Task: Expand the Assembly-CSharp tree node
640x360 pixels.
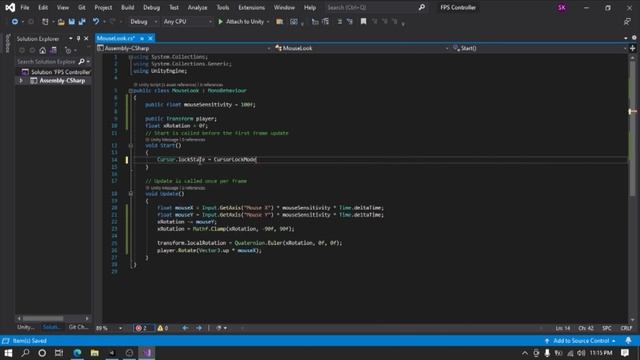Action: [21, 81]
